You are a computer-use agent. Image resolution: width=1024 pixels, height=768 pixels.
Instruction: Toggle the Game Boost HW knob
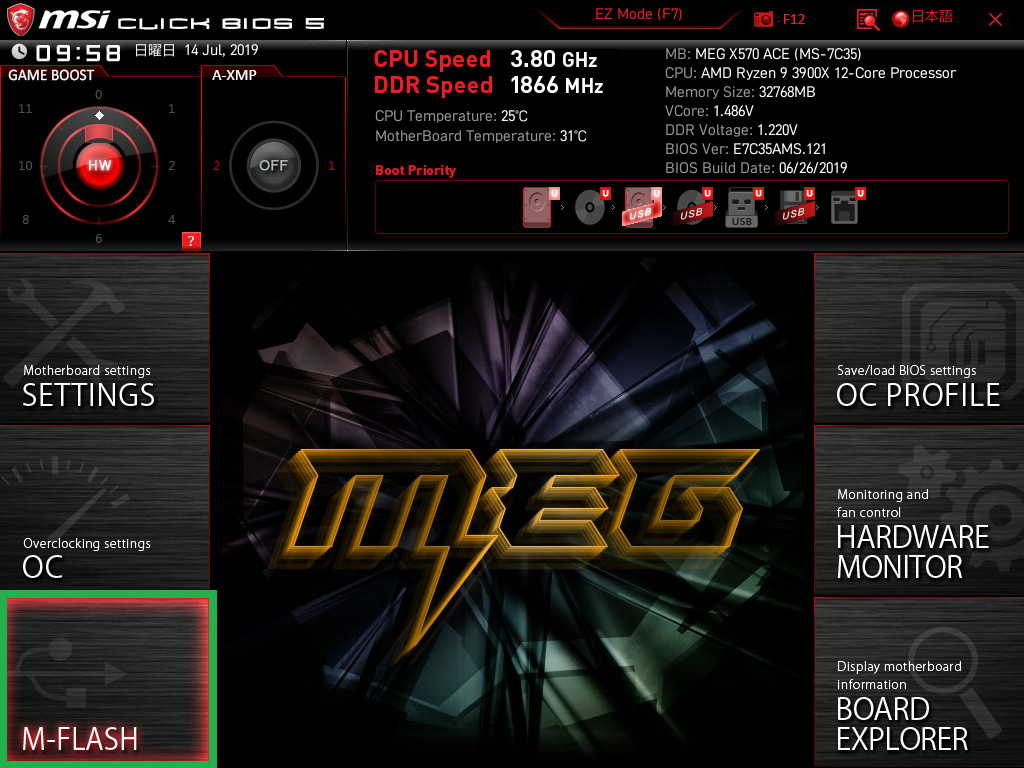[x=99, y=165]
